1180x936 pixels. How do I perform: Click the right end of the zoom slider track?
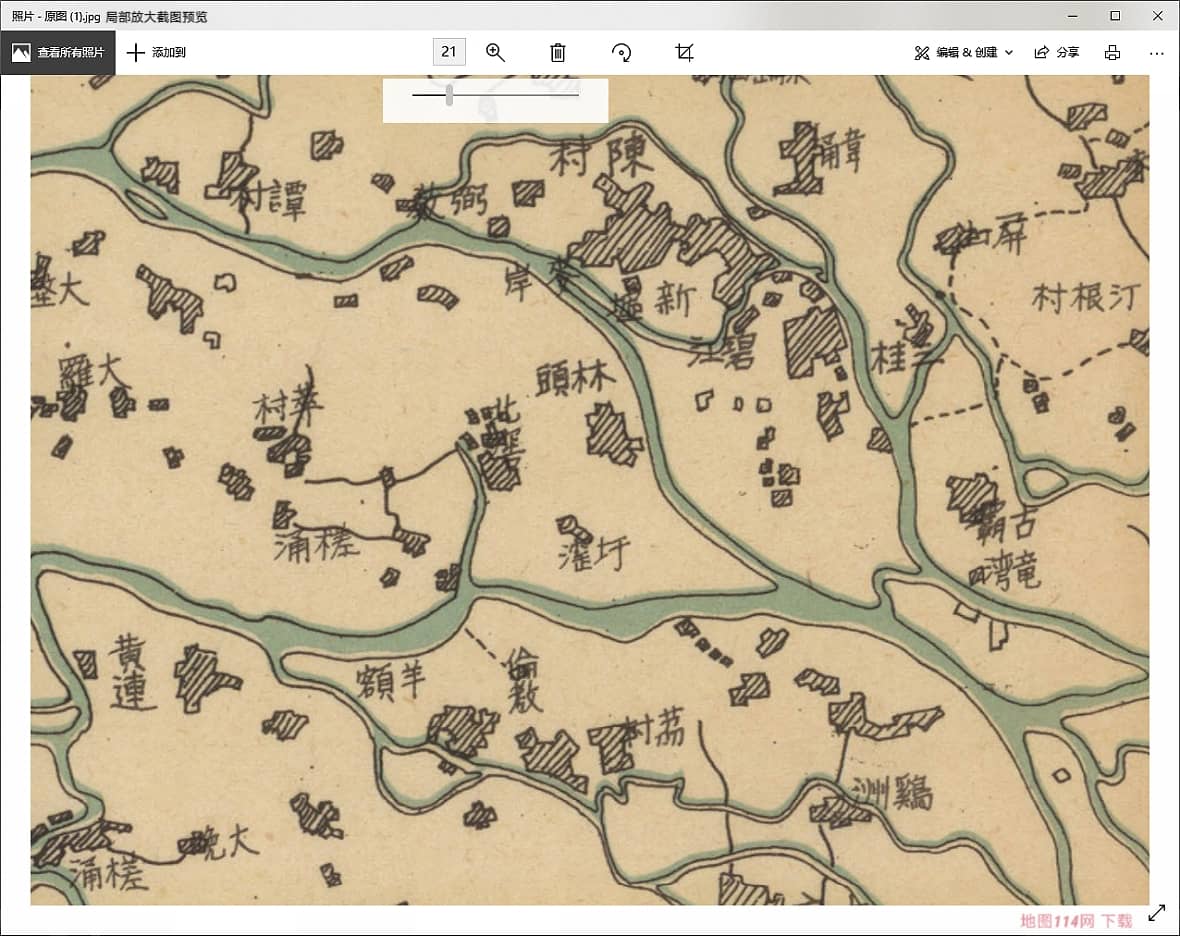tap(577, 95)
